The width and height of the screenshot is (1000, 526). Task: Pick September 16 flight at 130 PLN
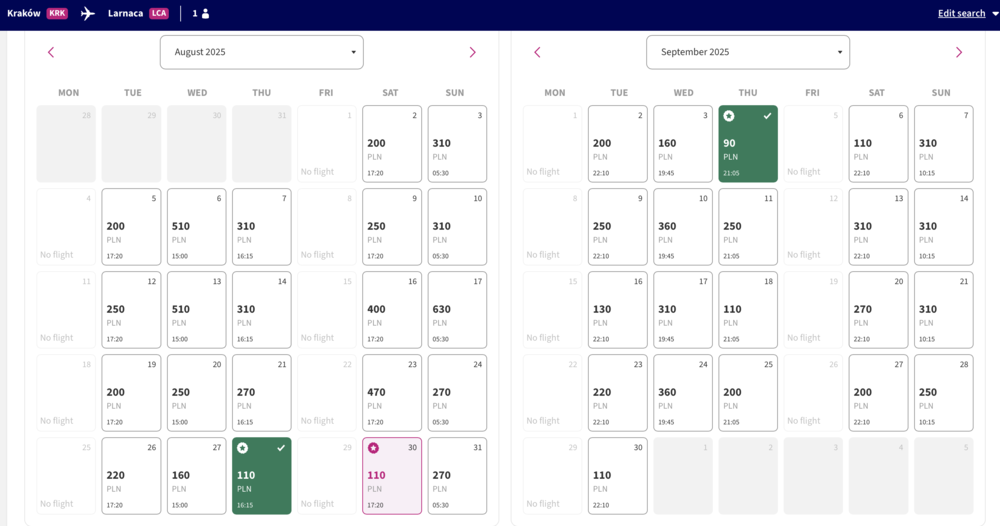tap(617, 310)
